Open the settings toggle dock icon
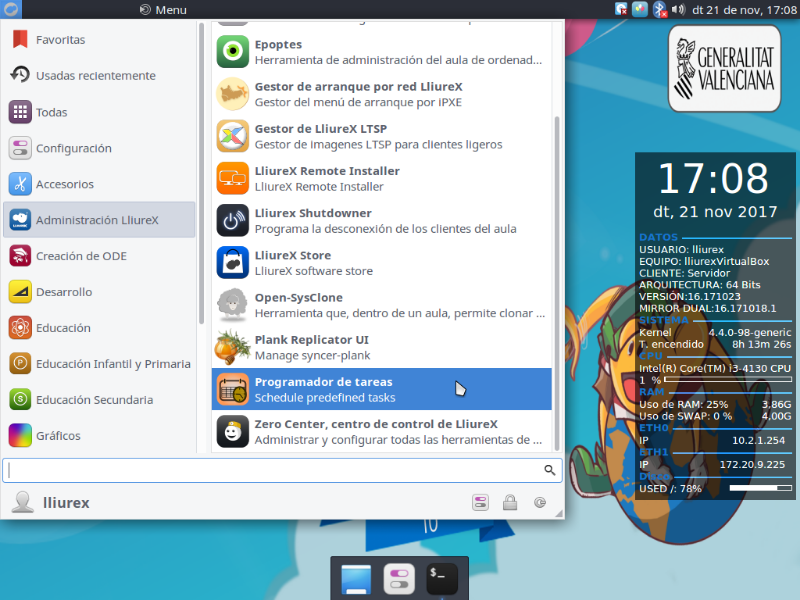Image resolution: width=800 pixels, height=600 pixels. click(399, 579)
